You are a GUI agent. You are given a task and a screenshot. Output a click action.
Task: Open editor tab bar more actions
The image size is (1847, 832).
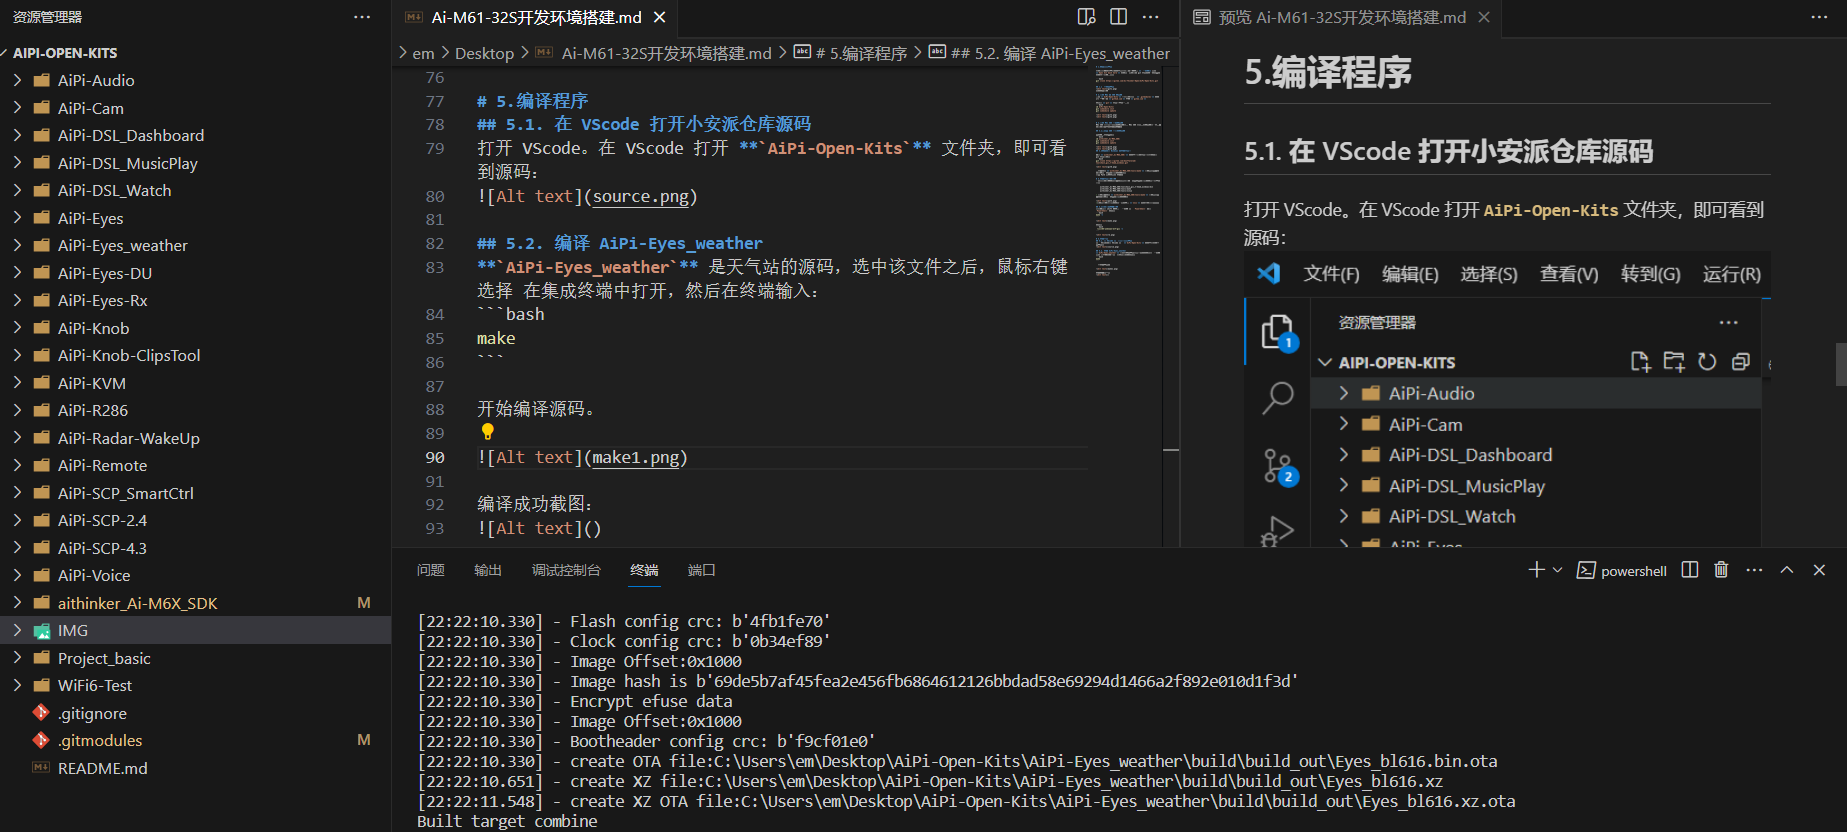[x=1151, y=17]
